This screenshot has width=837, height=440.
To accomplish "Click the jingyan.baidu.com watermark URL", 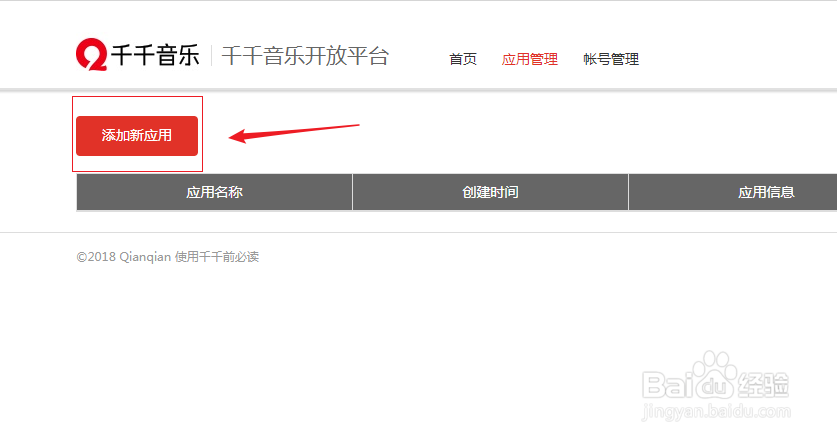I will pos(716,412).
